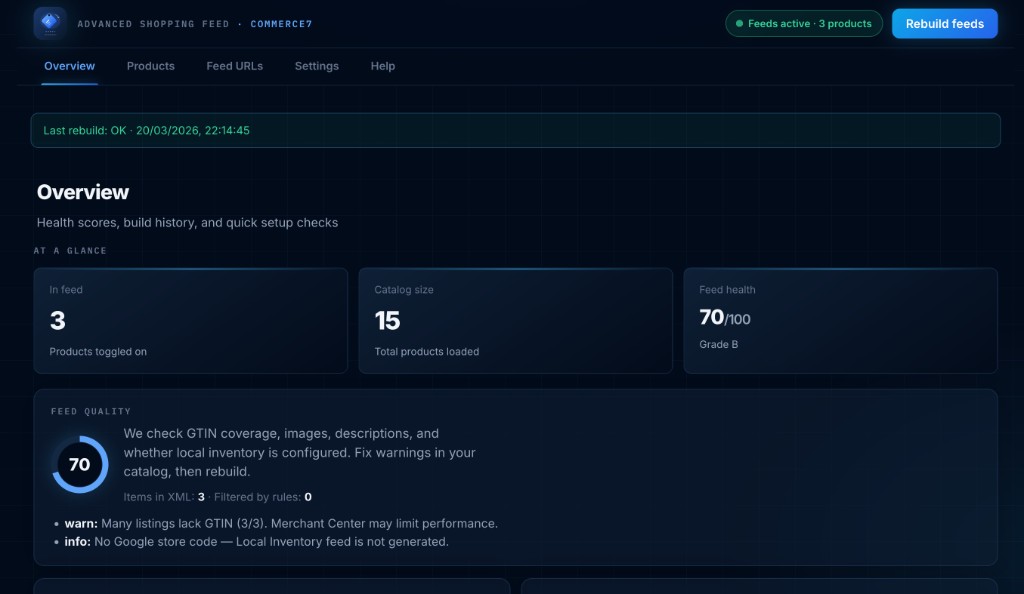
Task: Click the circular 70 feed quality score ring
Action: [79, 464]
